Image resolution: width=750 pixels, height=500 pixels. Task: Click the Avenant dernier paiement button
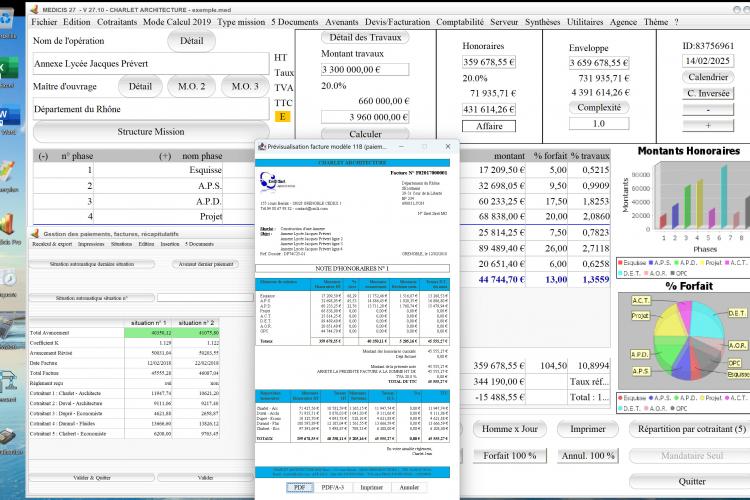[x=206, y=264]
